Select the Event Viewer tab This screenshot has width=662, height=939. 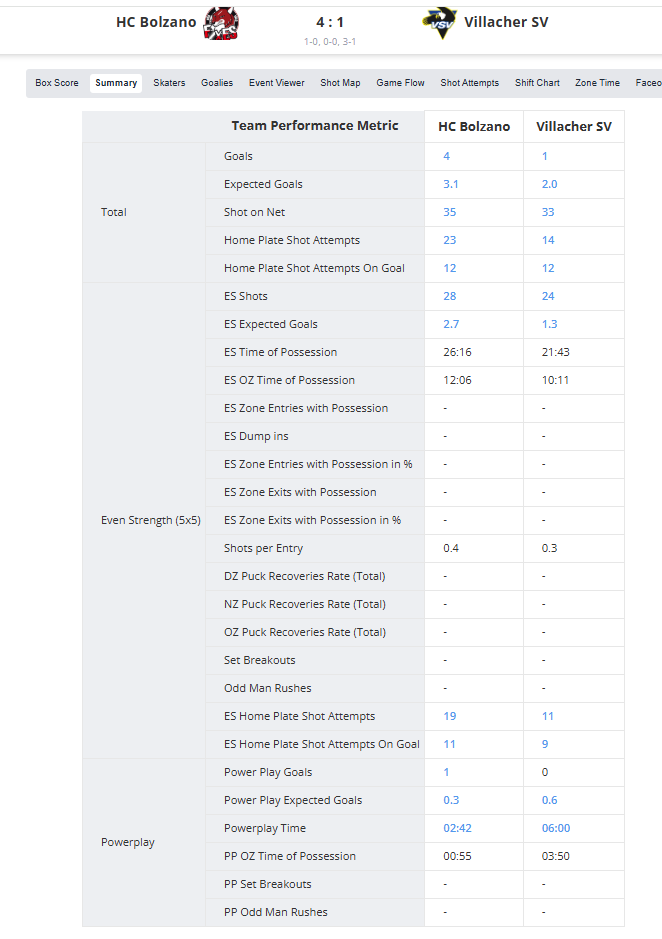(x=277, y=83)
